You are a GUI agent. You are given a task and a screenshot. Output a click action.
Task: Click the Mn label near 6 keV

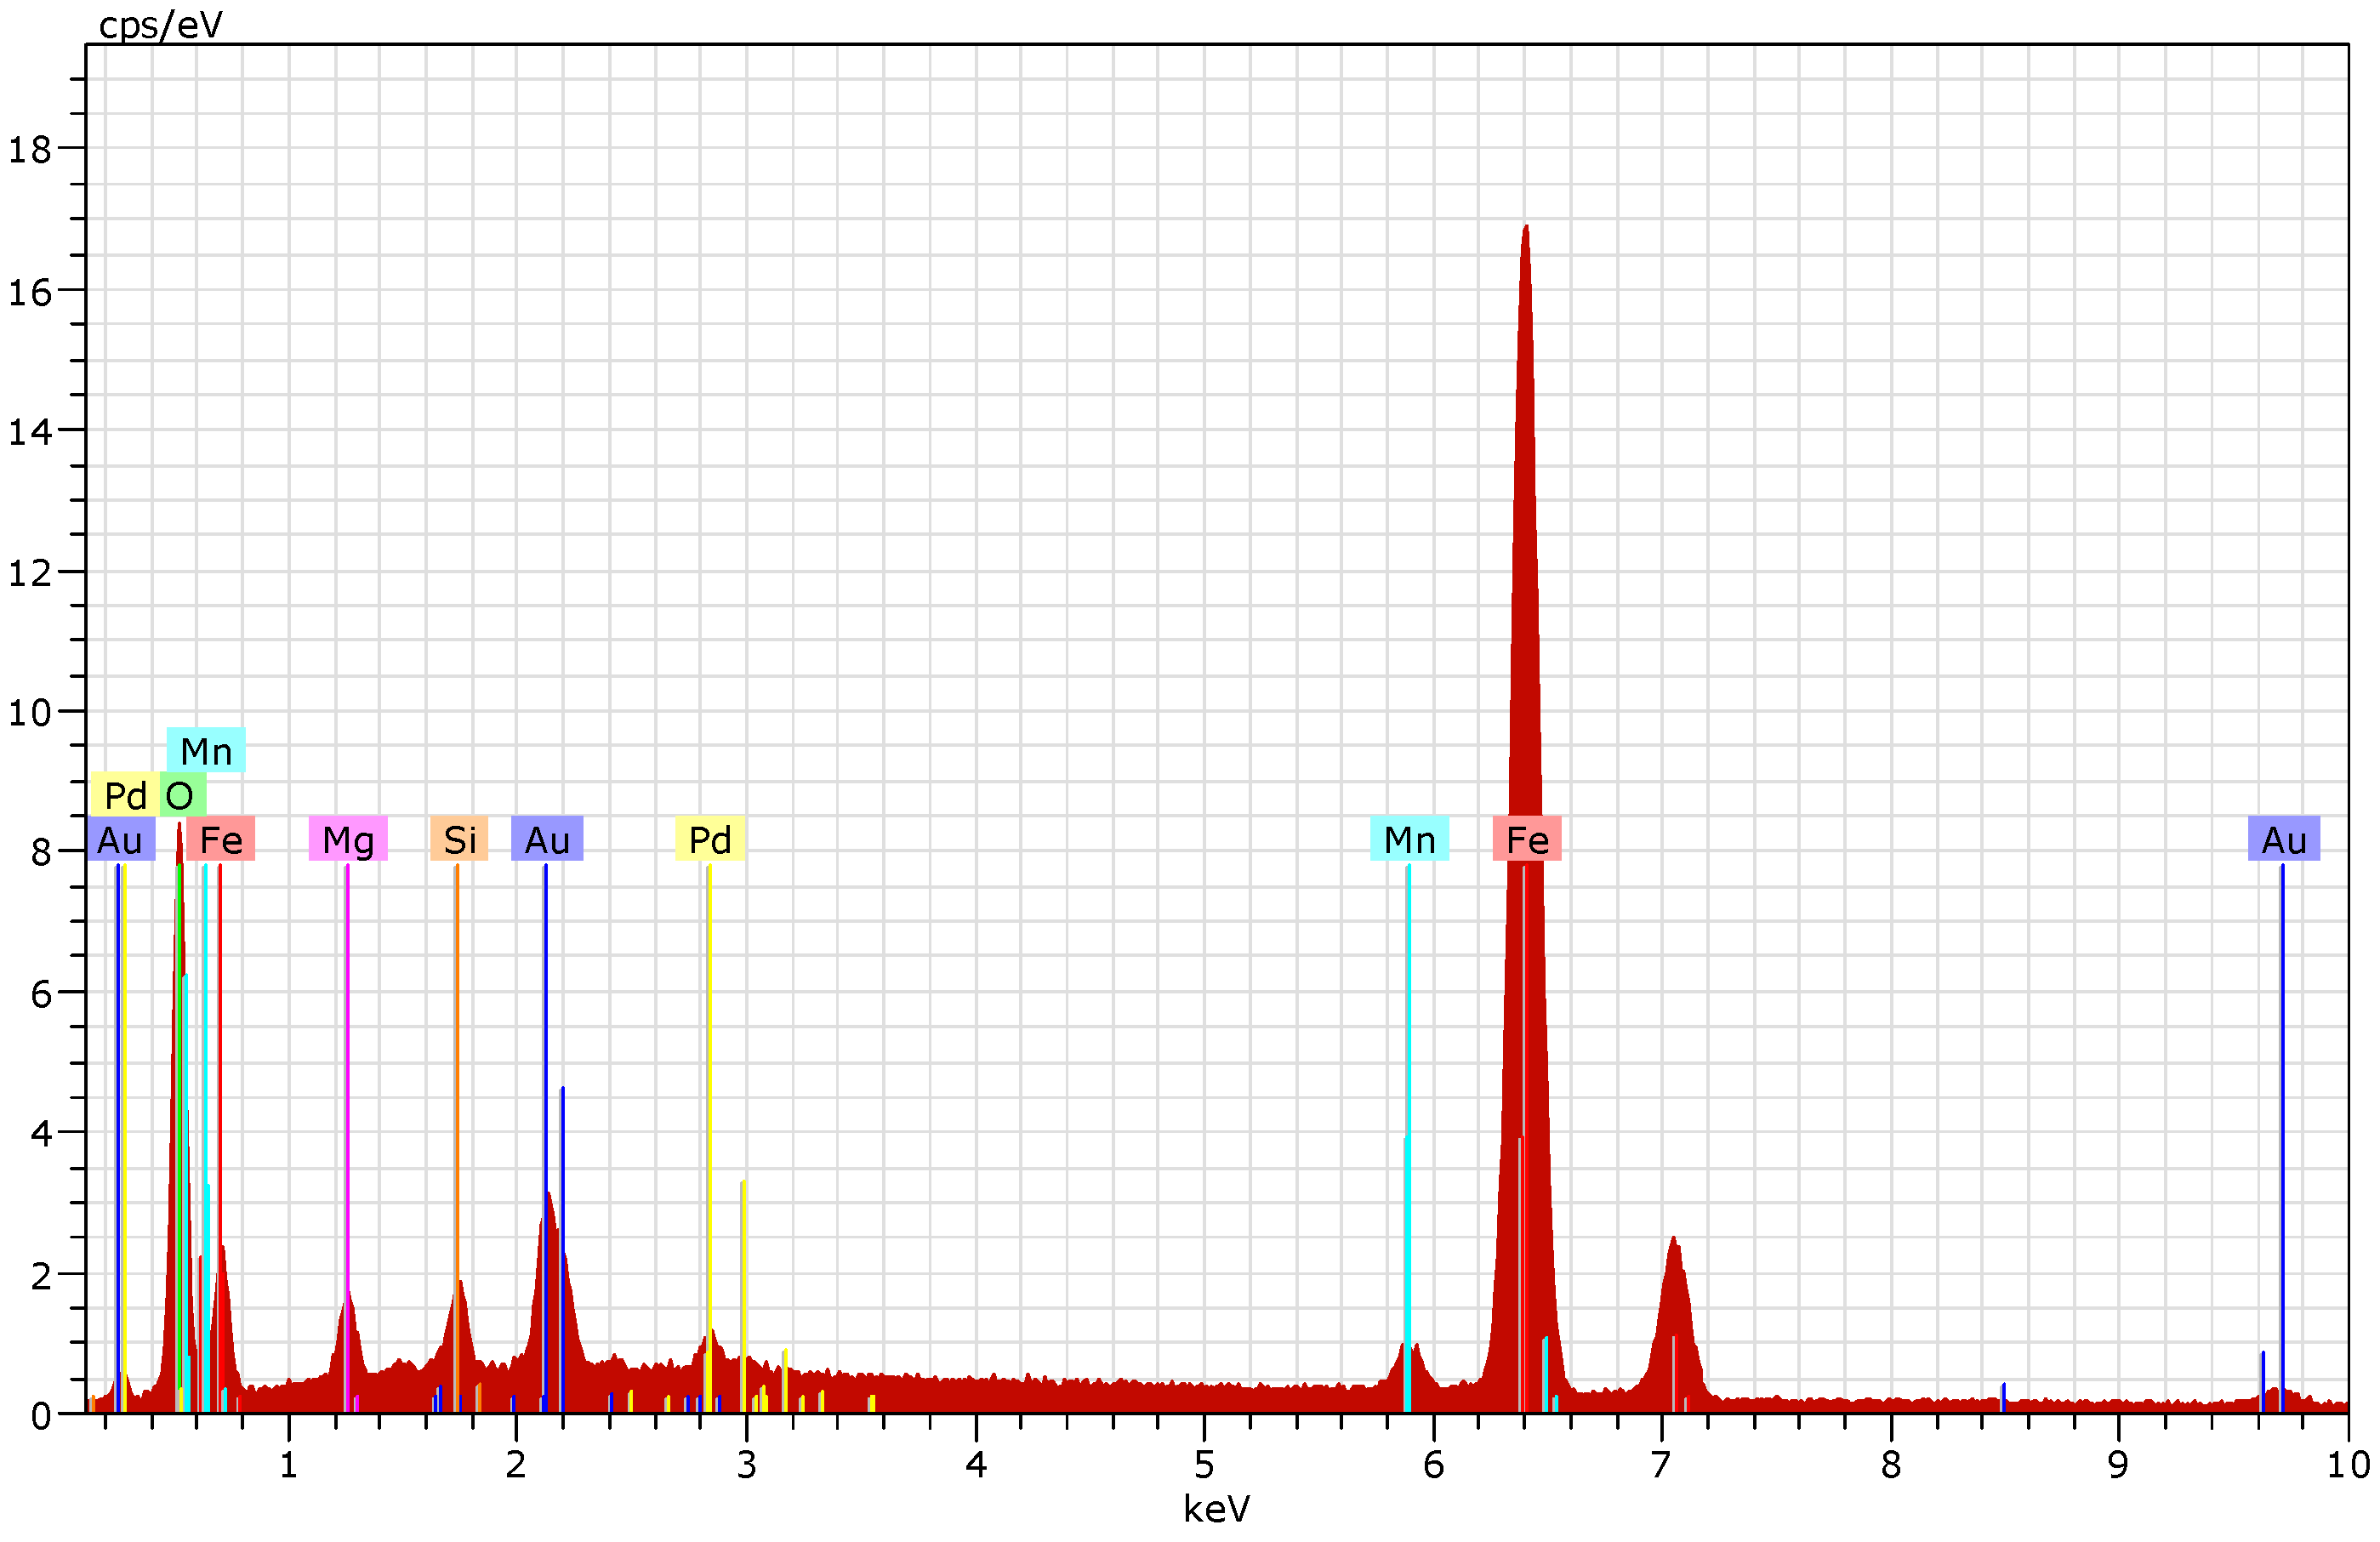pyautogui.click(x=1409, y=839)
